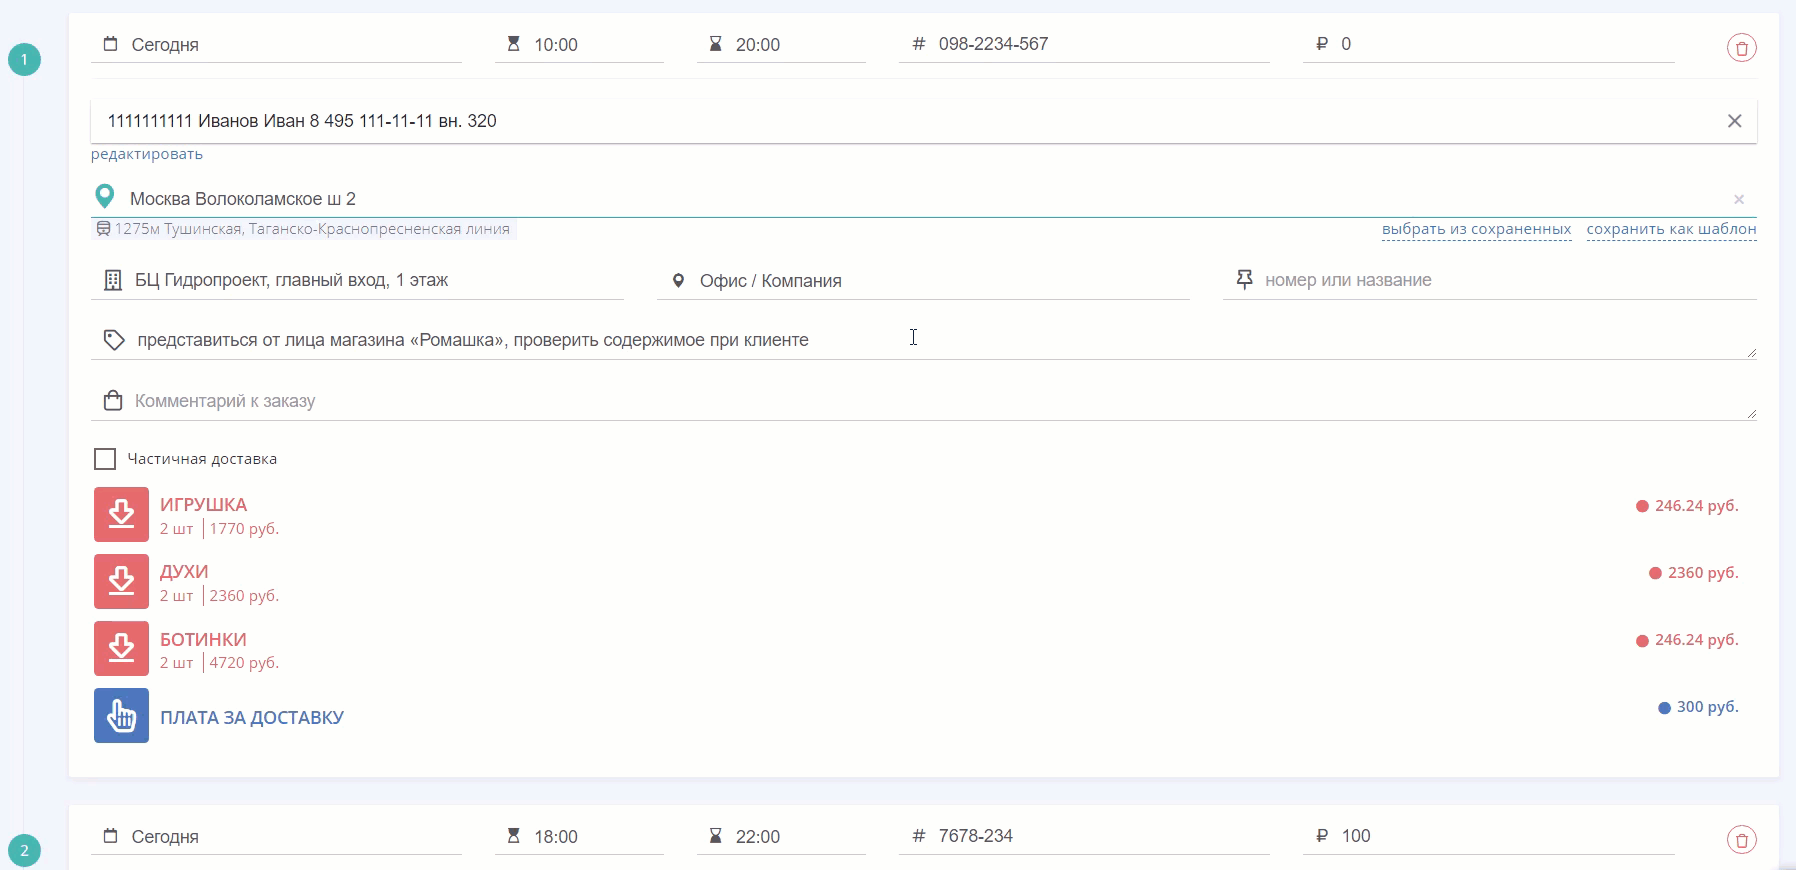Click the hourglass icon beside 10:00
Viewport: 1796px width, 870px height.
(513, 44)
